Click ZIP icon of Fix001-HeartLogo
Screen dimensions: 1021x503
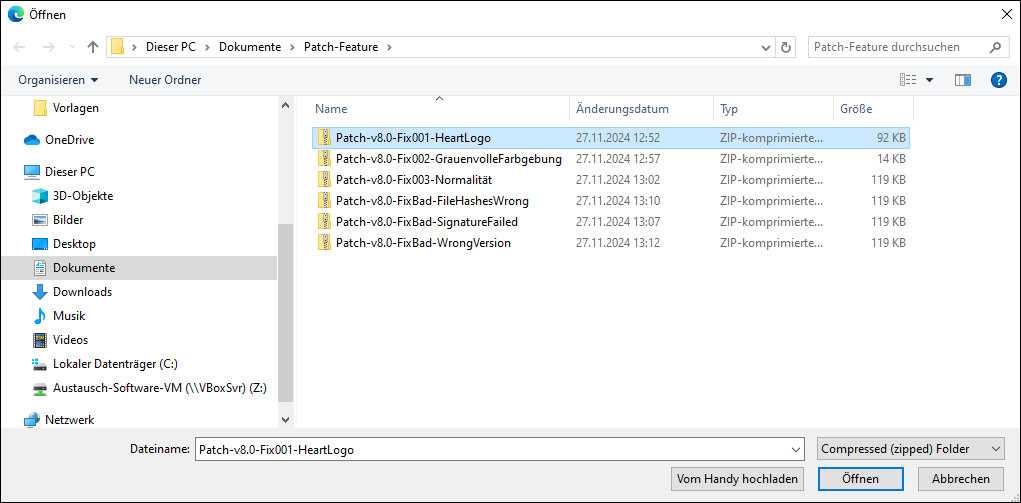coord(324,137)
